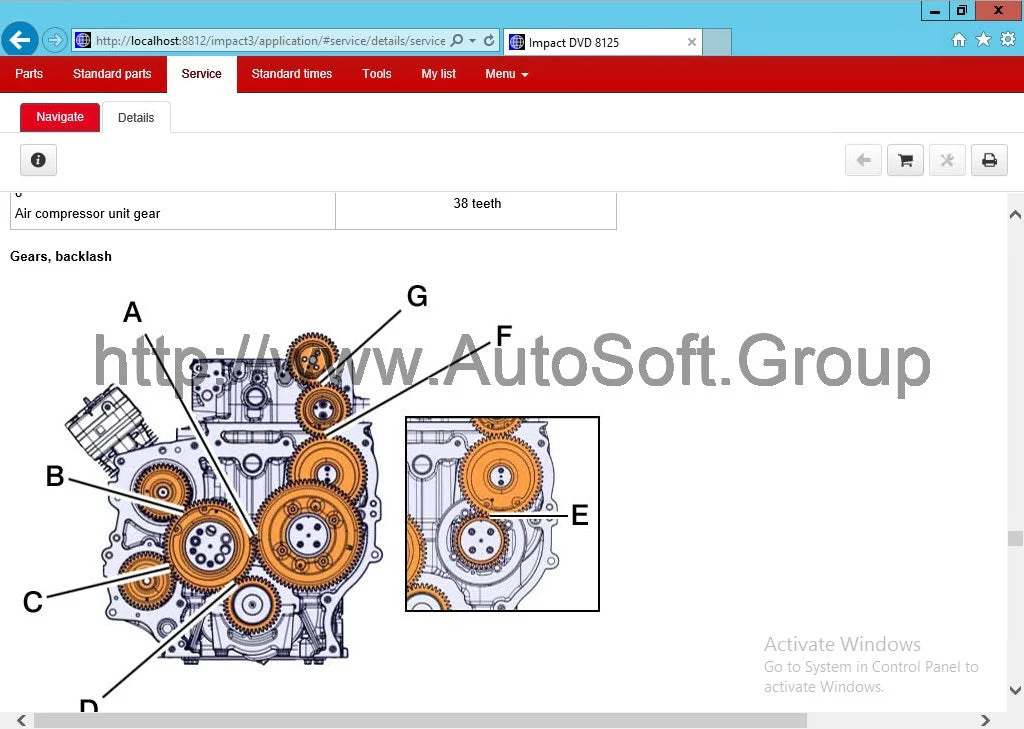Click the tools/wrench crossed icon button
This screenshot has width=1024, height=729.
tap(947, 160)
